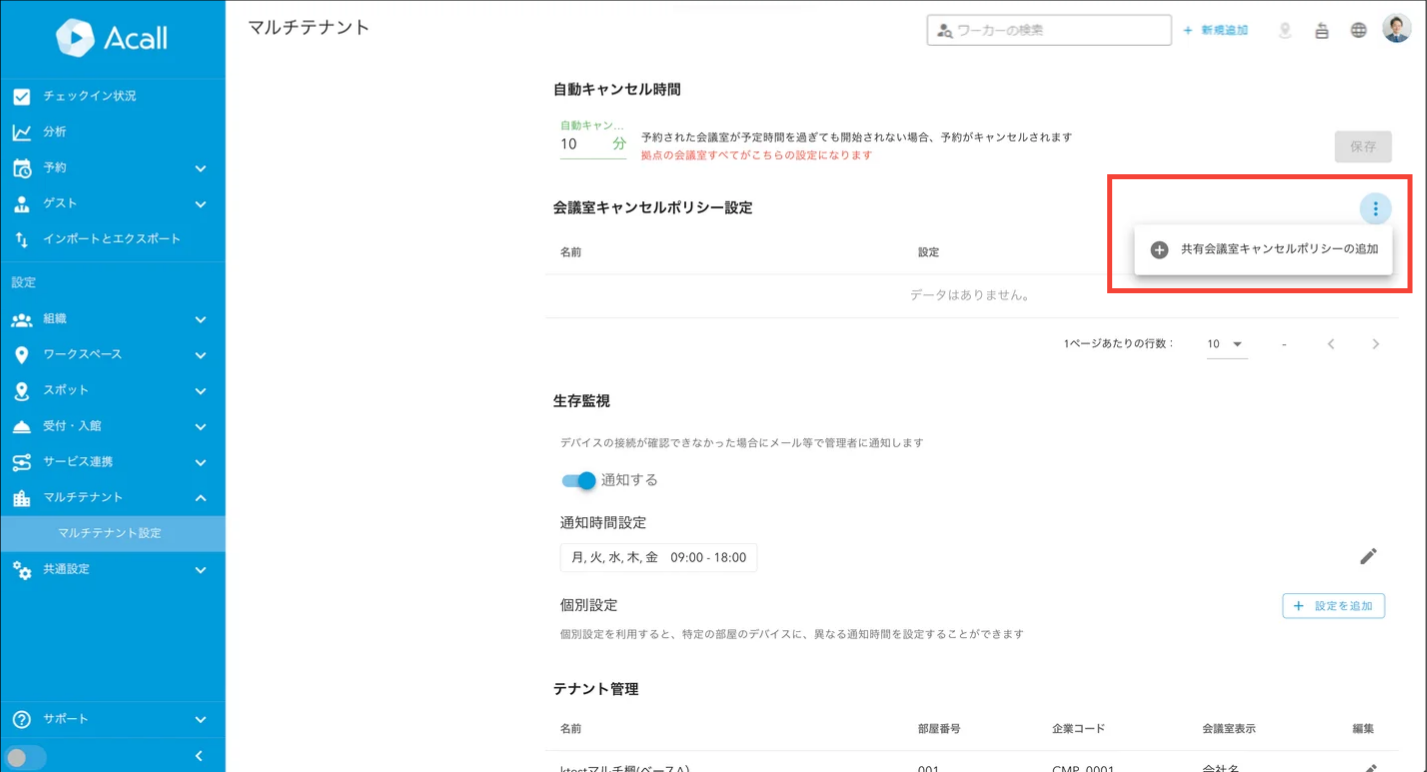Collapse sidebar with the left chevron
Screen dimensions: 1427x772
[x=199, y=756]
